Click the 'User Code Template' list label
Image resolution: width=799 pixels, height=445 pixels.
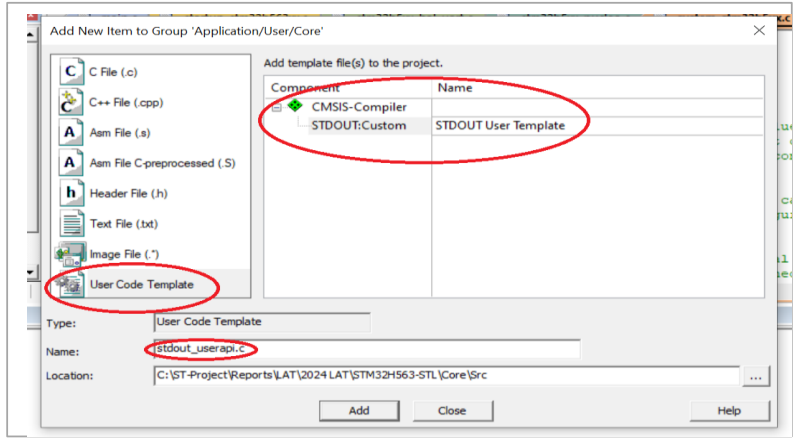tap(142, 284)
